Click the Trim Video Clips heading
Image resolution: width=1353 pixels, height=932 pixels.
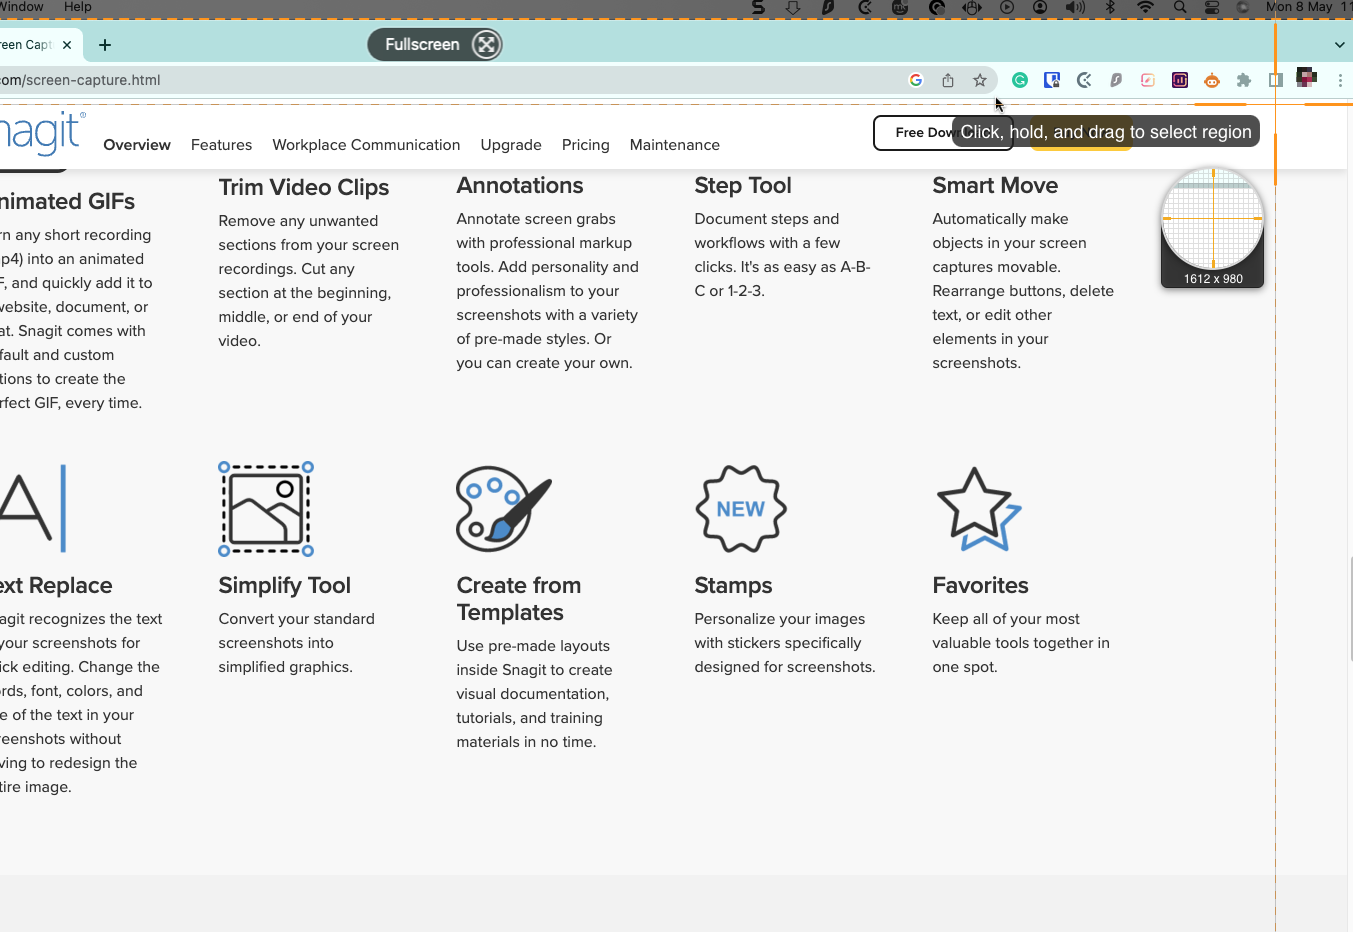[304, 188]
